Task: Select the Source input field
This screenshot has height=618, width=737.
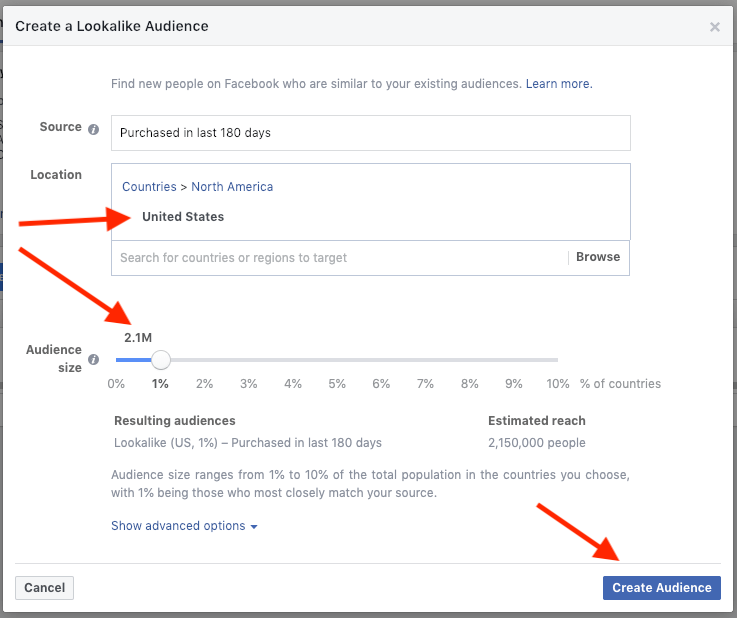Action: [x=371, y=133]
